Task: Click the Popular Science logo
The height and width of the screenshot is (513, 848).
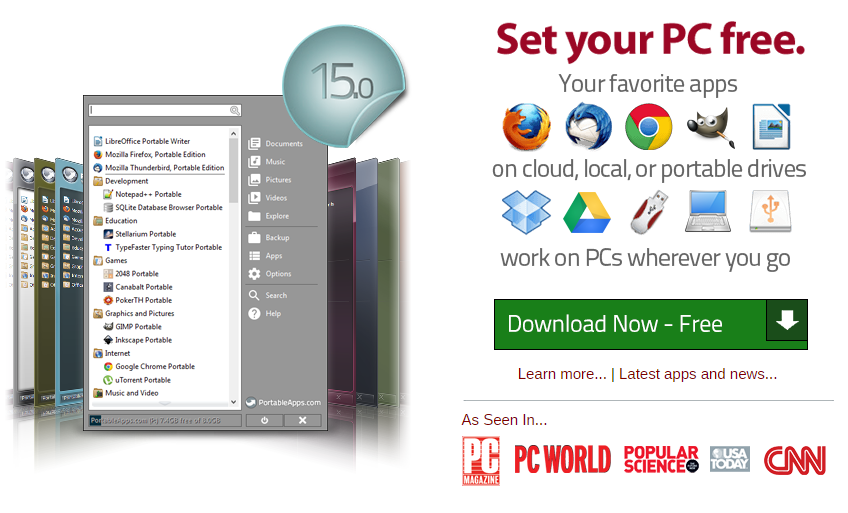Action: (661, 459)
